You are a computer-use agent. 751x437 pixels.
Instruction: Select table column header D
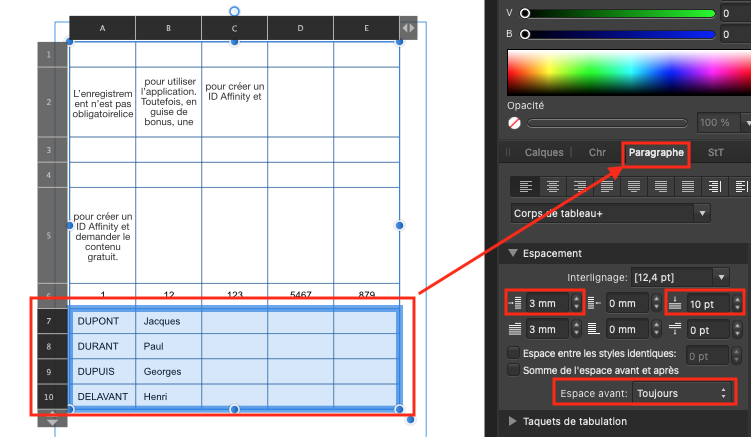coord(300,28)
